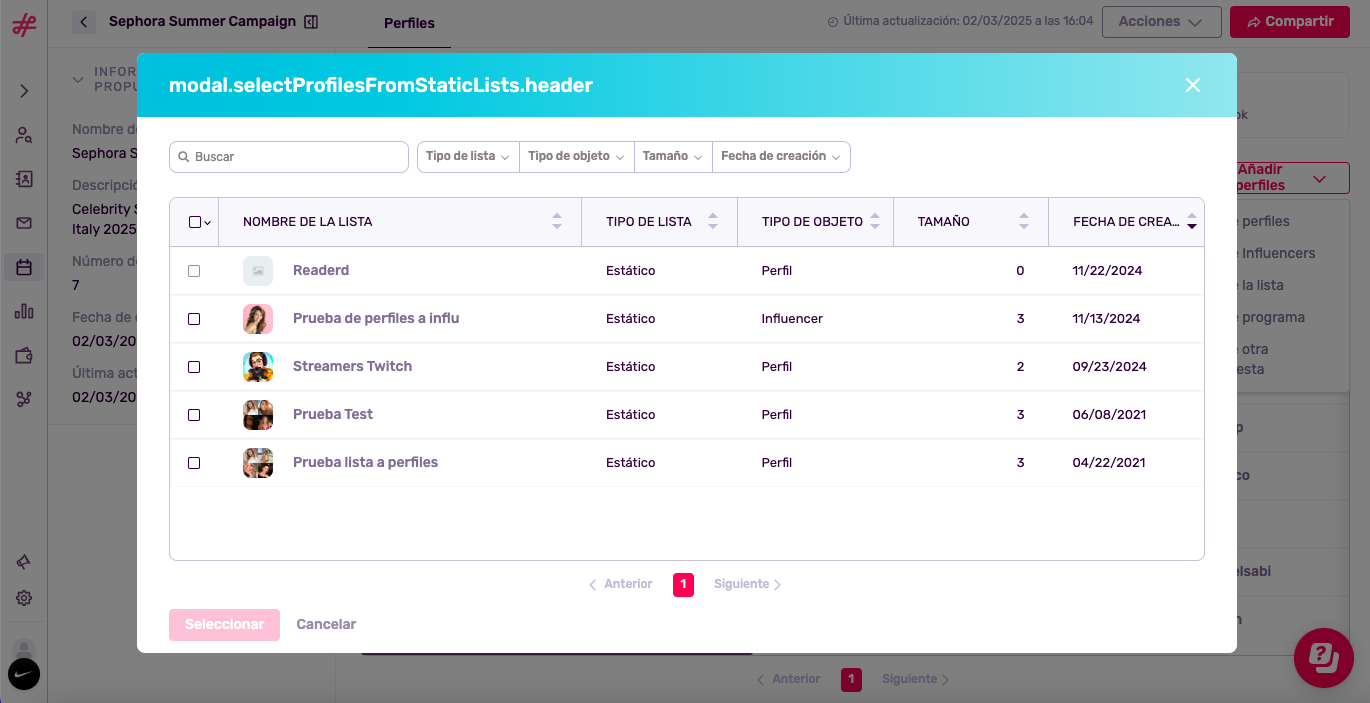
Task: Check the Prueba lista a perfiles checkbox
Action: (x=194, y=463)
